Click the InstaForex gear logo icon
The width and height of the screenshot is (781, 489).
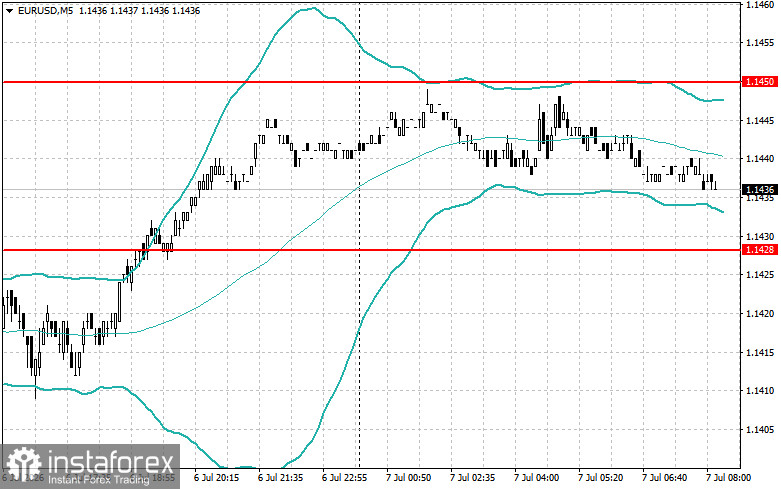[23, 465]
